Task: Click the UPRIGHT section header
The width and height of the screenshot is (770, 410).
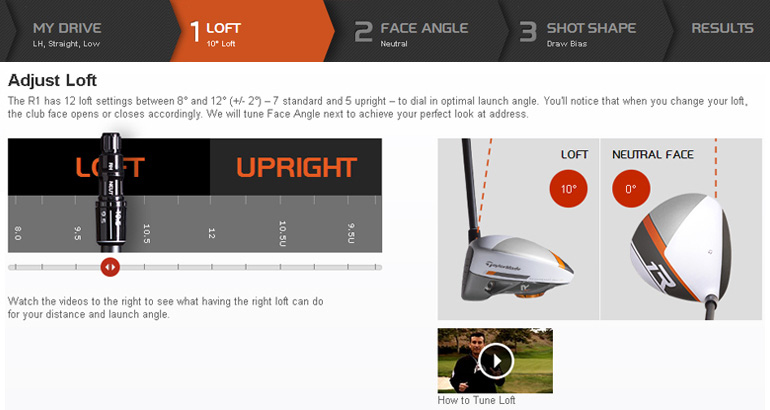Action: click(x=296, y=167)
